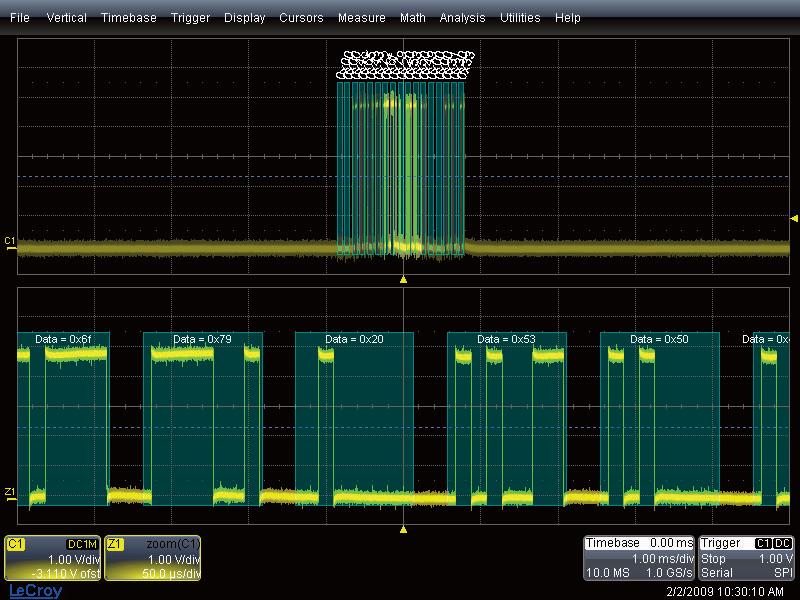Select trigger delay marker below upper grid

(x=403, y=280)
